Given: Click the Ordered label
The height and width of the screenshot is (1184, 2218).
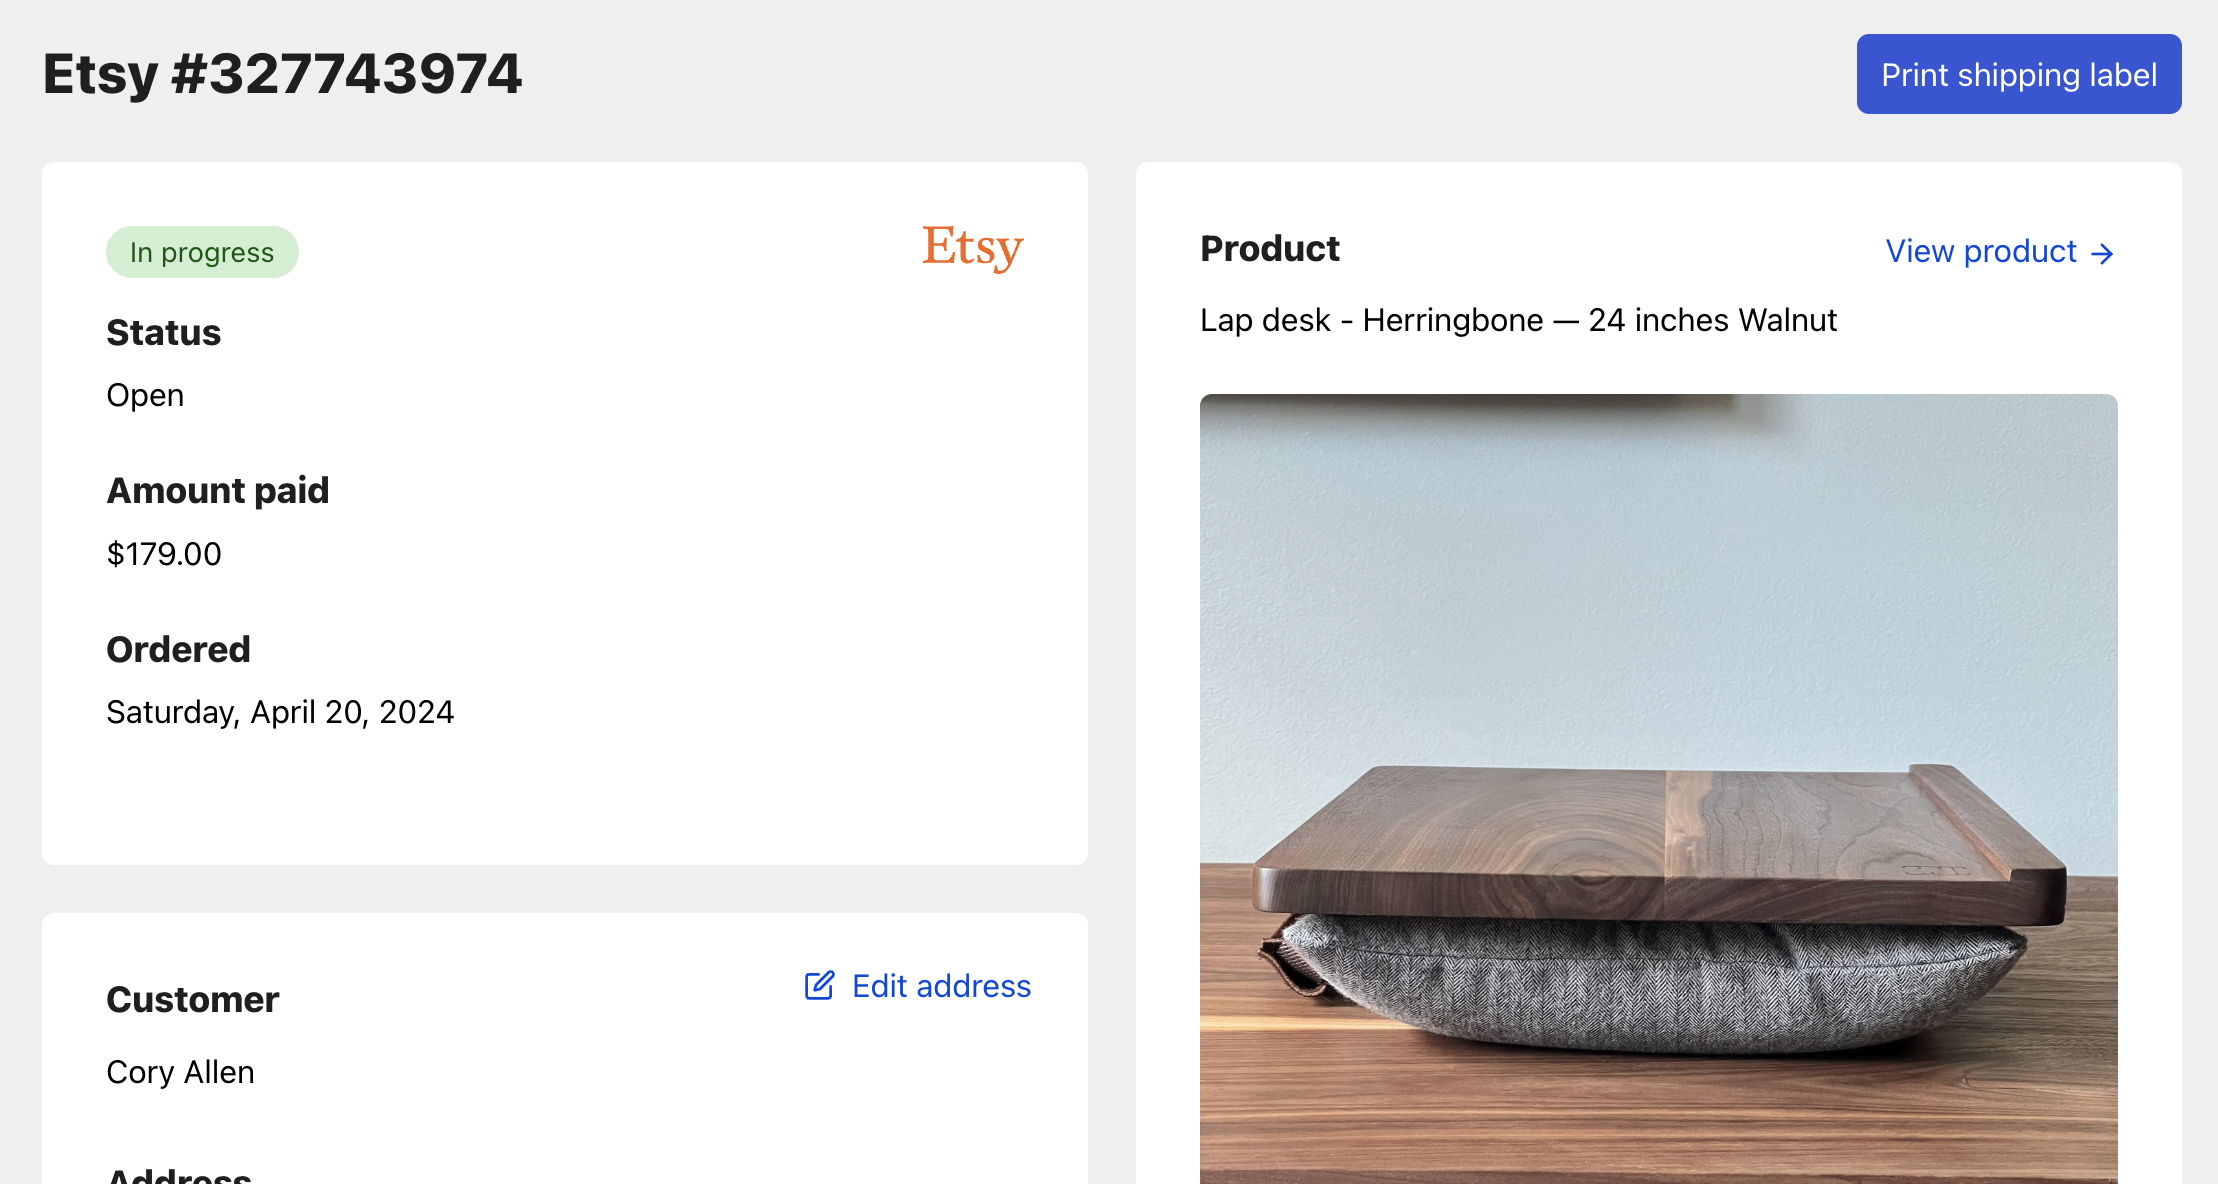Looking at the screenshot, I should (178, 649).
